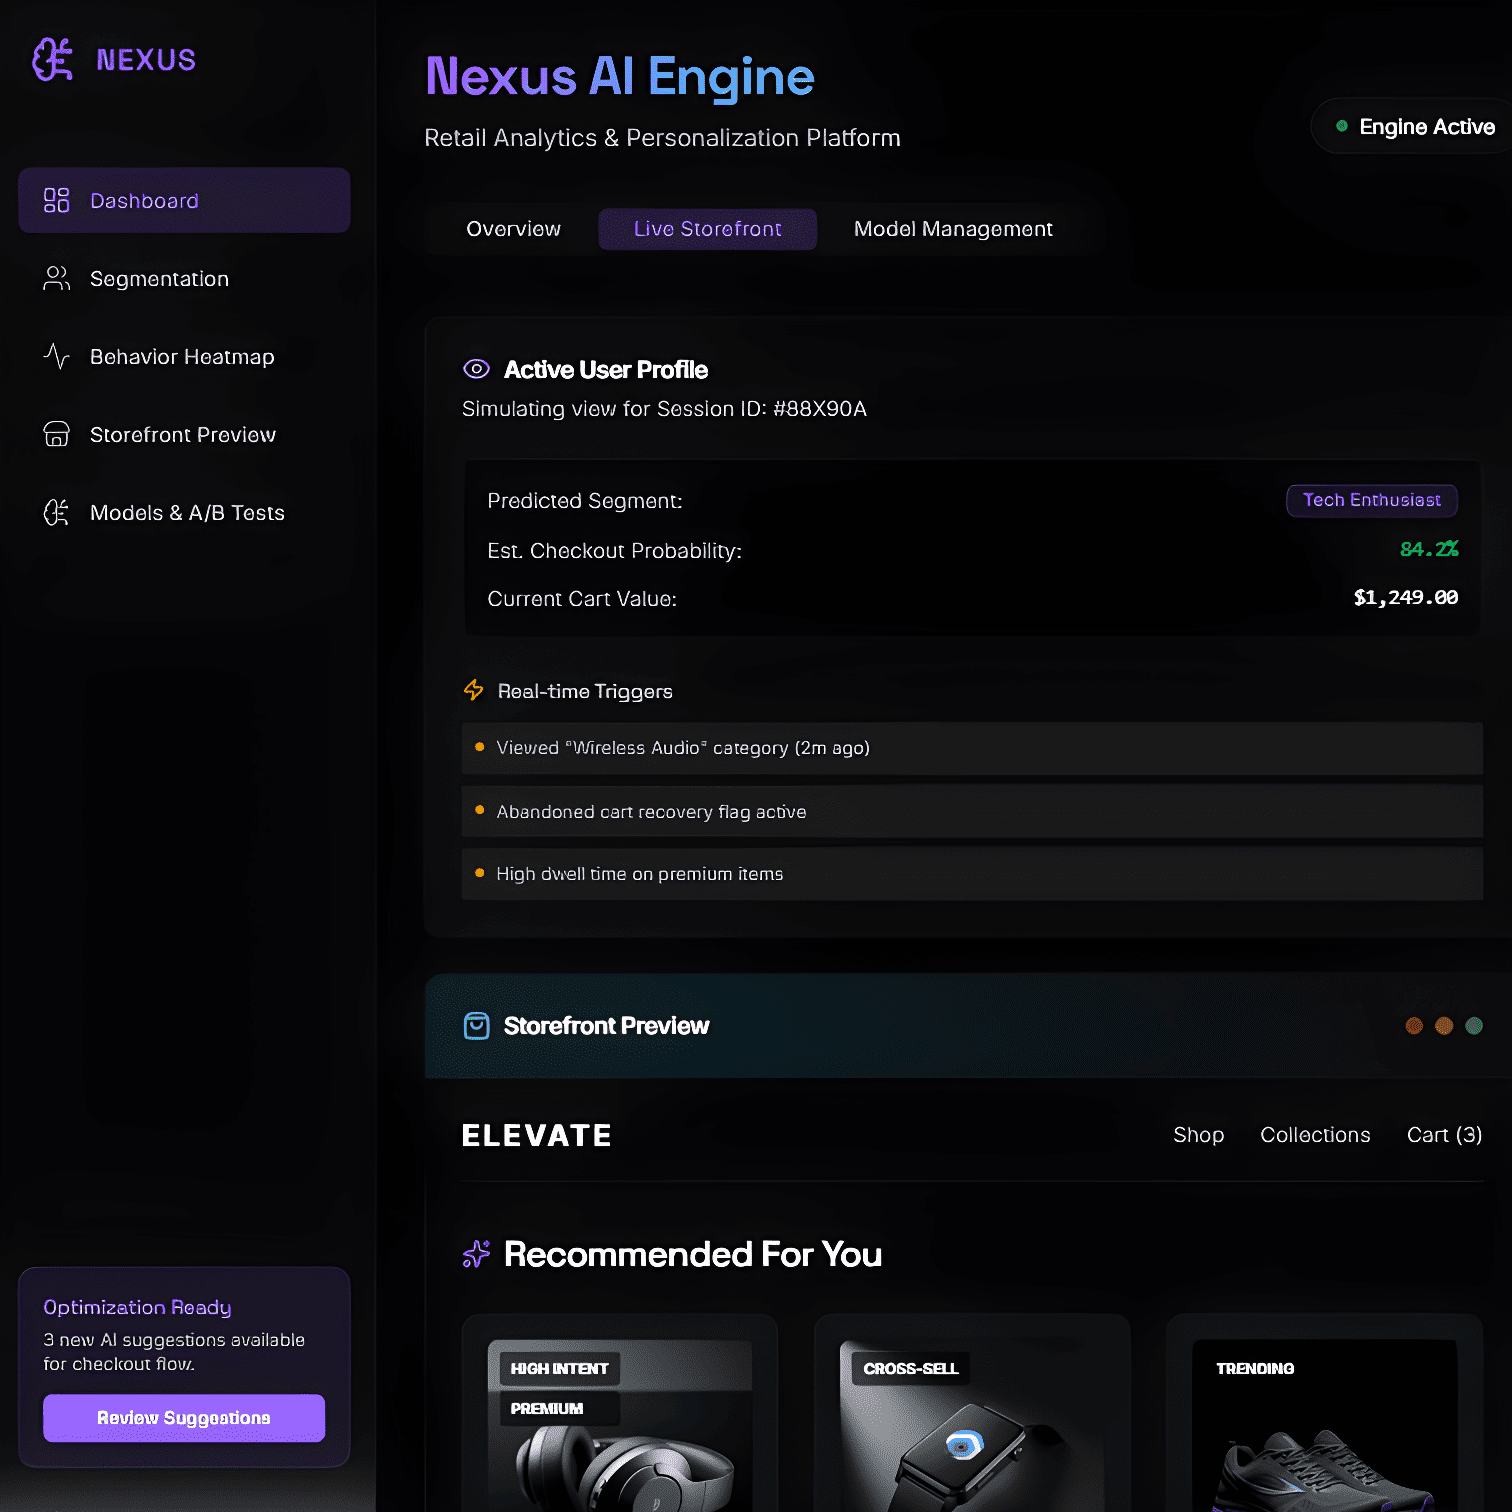The height and width of the screenshot is (1512, 1512).
Task: Select the Live Storefront tab
Action: (707, 229)
